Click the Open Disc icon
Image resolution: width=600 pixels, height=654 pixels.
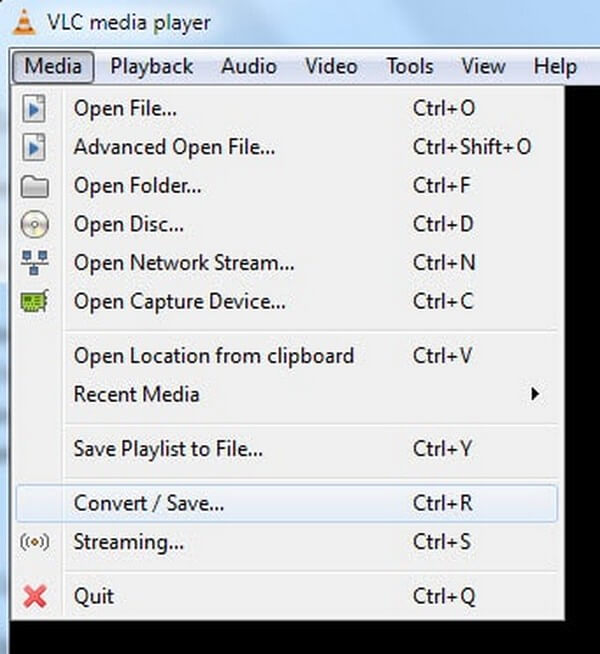(35, 224)
